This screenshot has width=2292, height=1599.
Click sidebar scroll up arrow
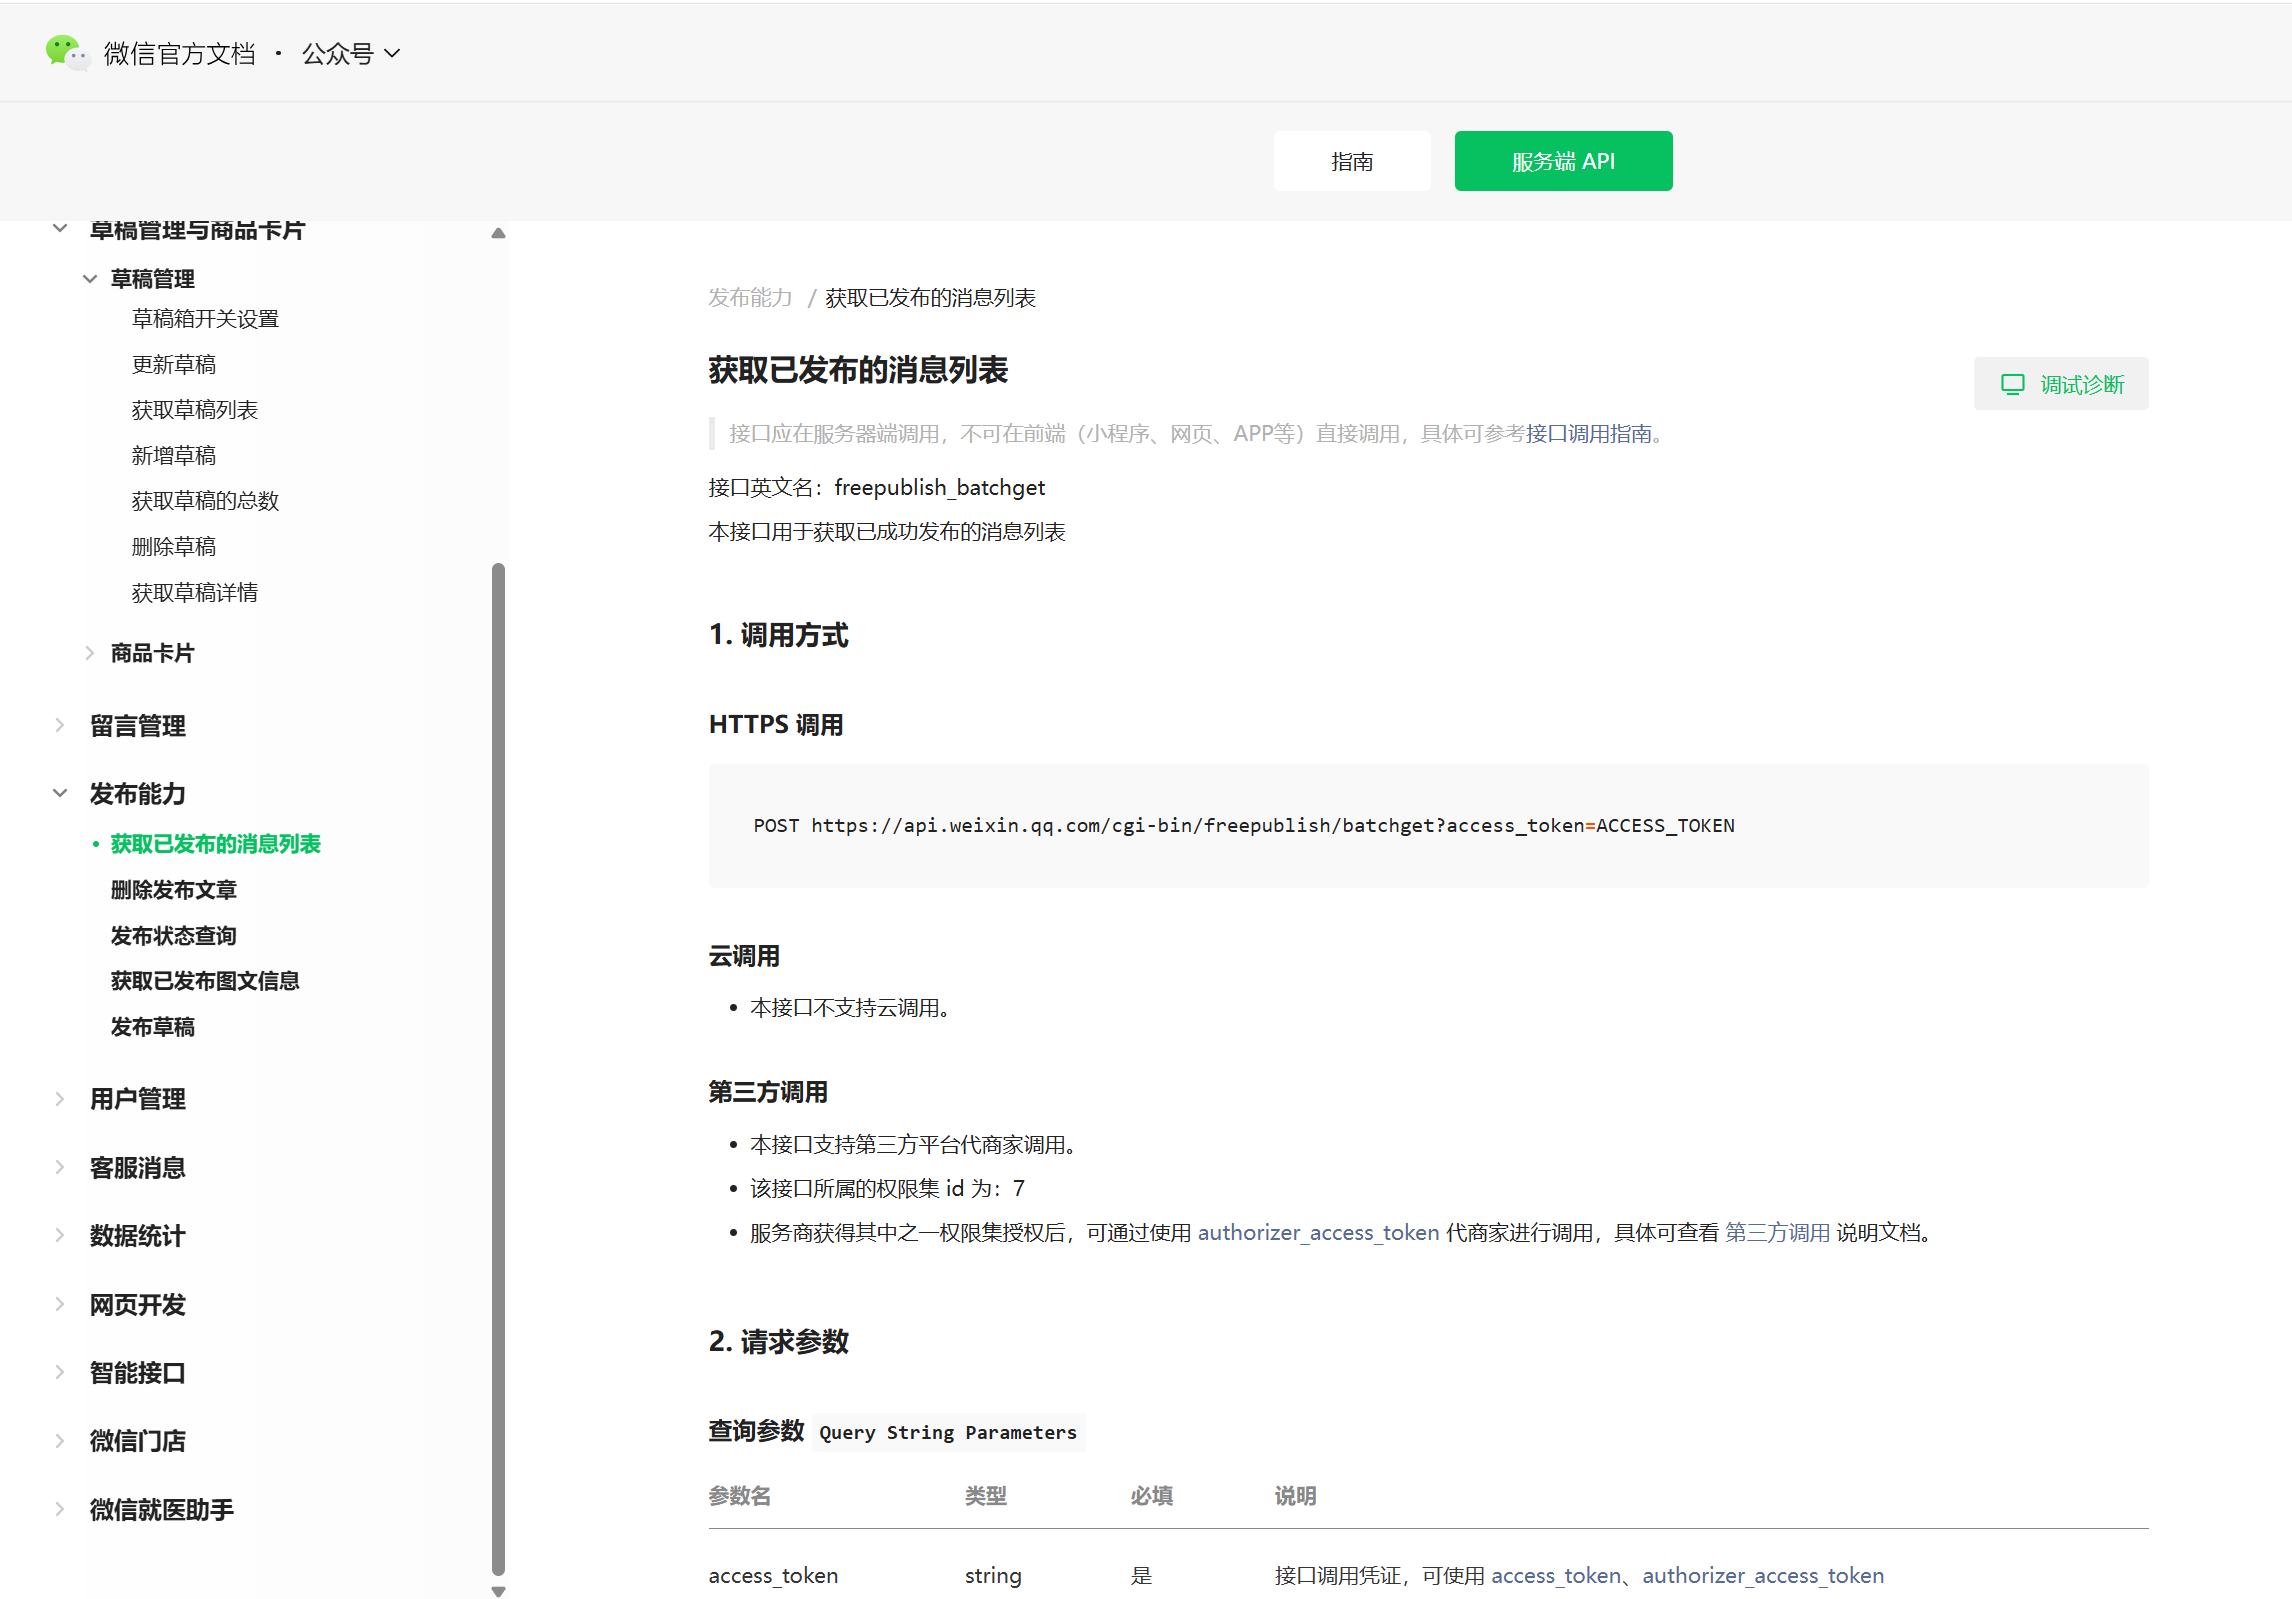click(498, 233)
